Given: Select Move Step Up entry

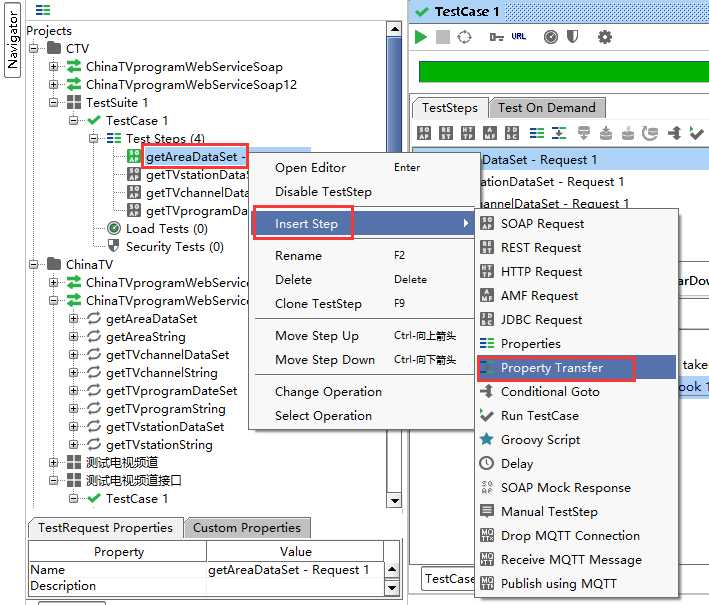Looking at the screenshot, I should pyautogui.click(x=364, y=336).
